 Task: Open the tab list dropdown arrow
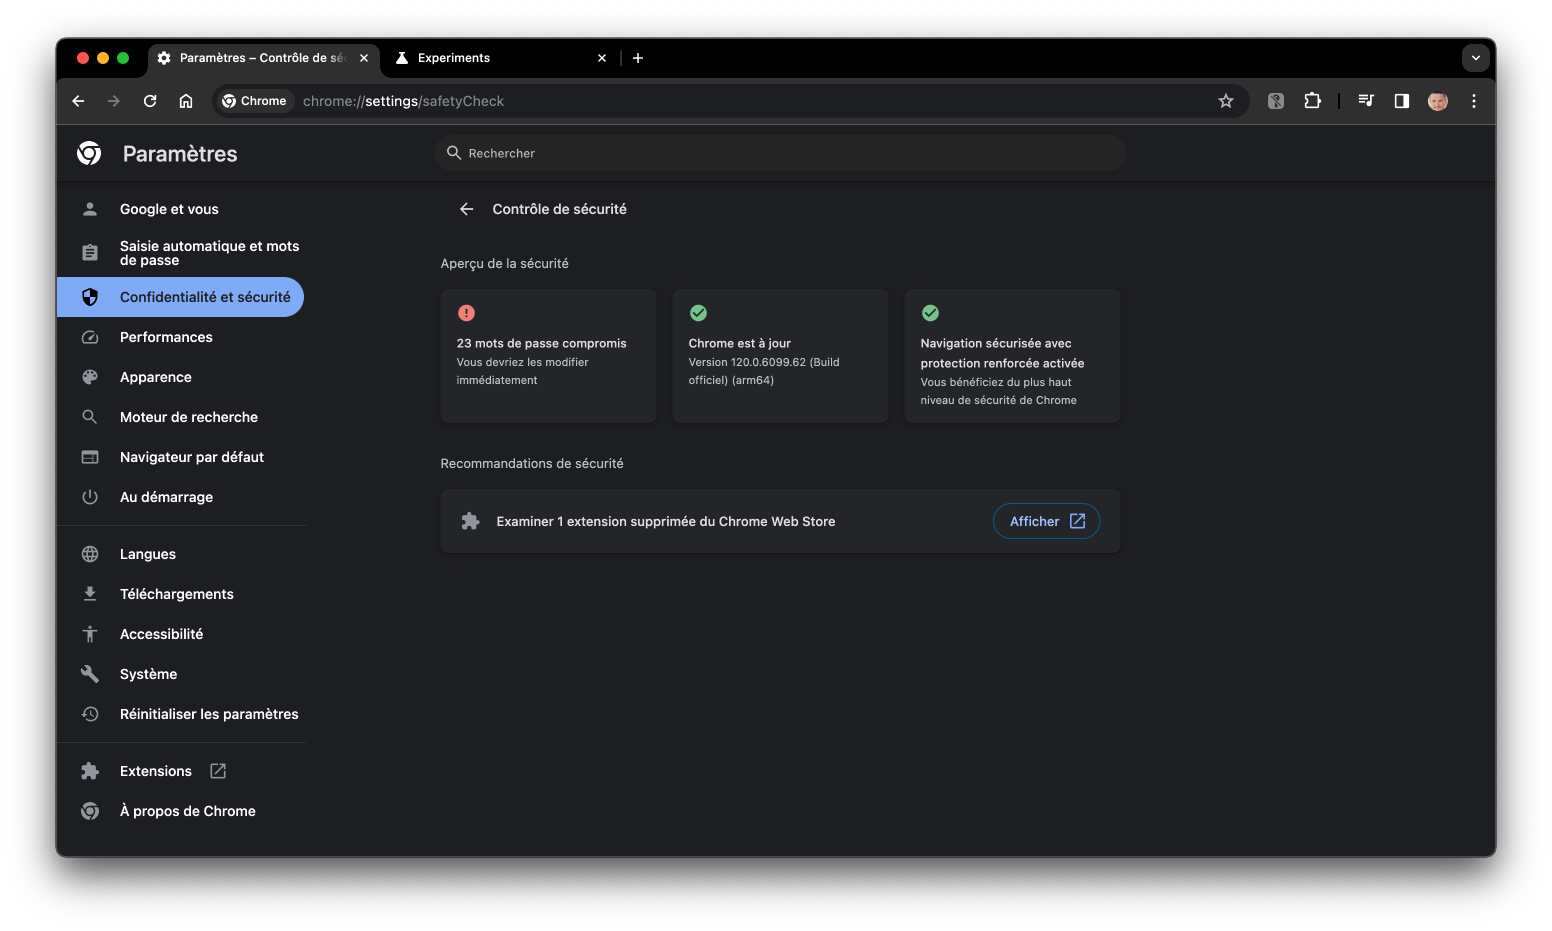1476,58
